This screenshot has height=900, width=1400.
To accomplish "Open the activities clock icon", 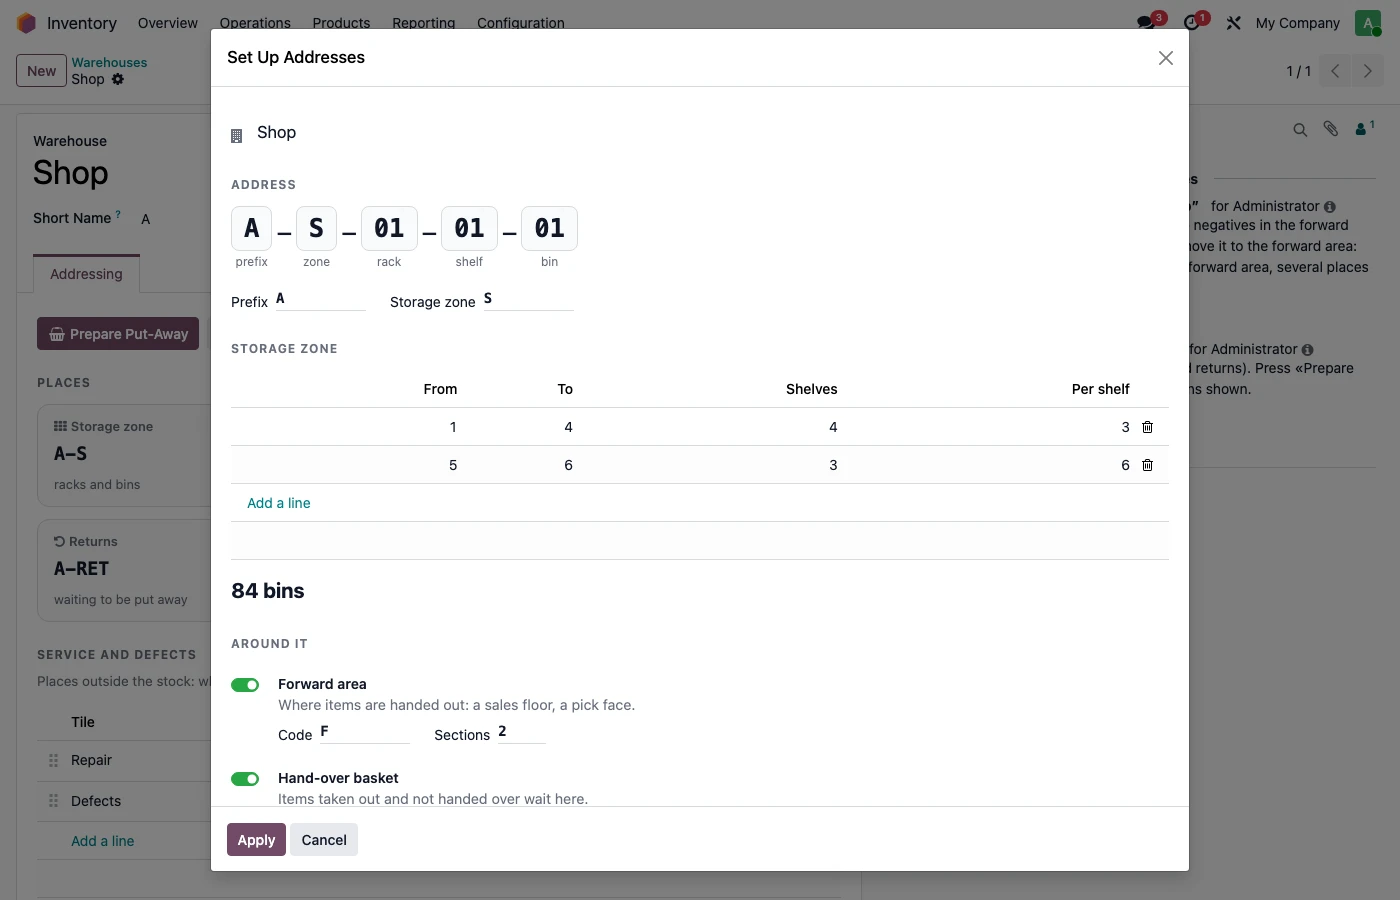I will tap(1191, 23).
